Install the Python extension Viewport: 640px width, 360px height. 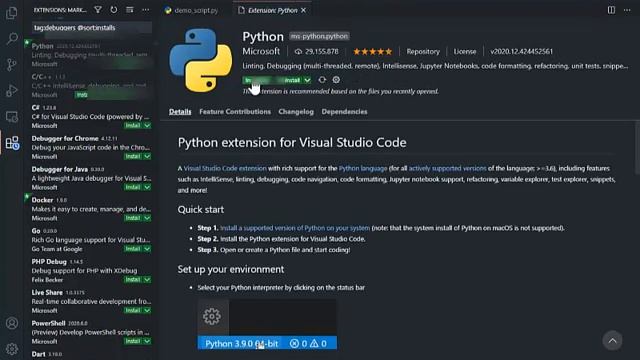point(273,80)
